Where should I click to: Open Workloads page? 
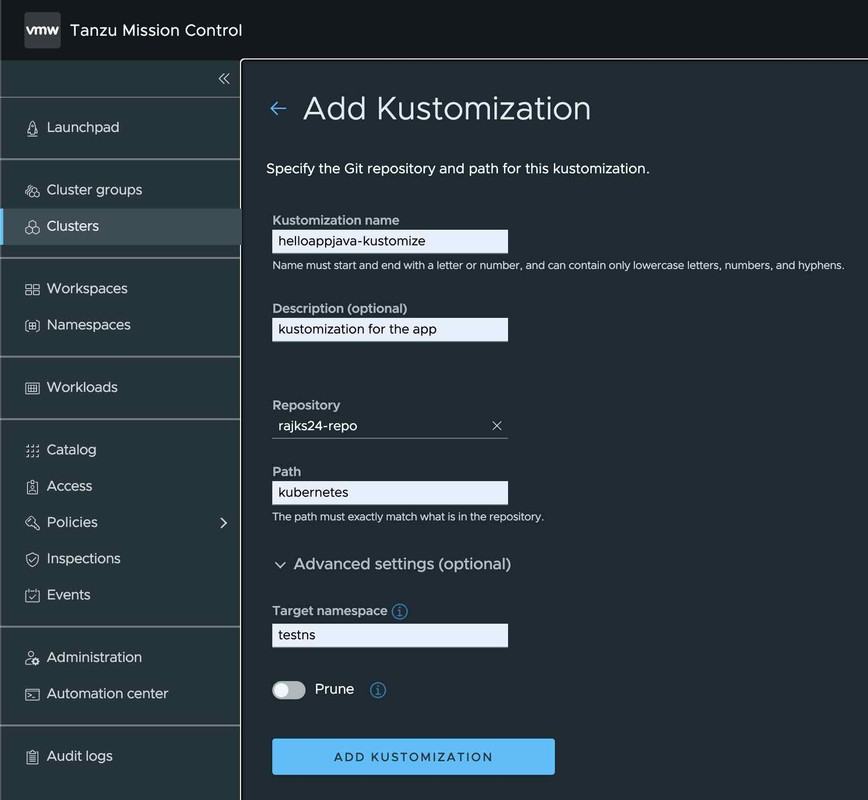click(82, 387)
